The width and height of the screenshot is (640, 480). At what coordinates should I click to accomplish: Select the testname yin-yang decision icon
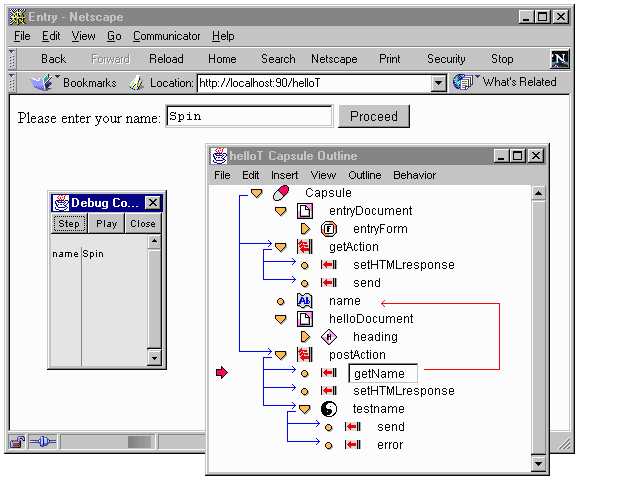pos(329,409)
